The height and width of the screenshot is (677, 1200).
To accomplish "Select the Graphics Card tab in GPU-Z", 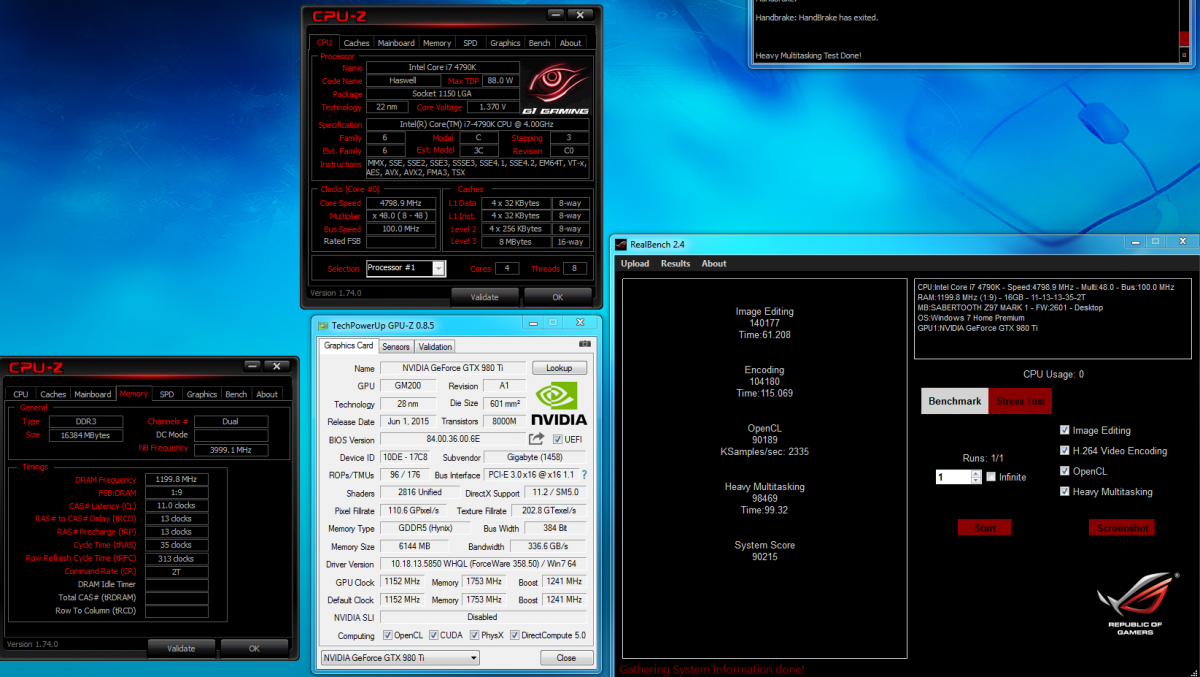I will point(349,345).
